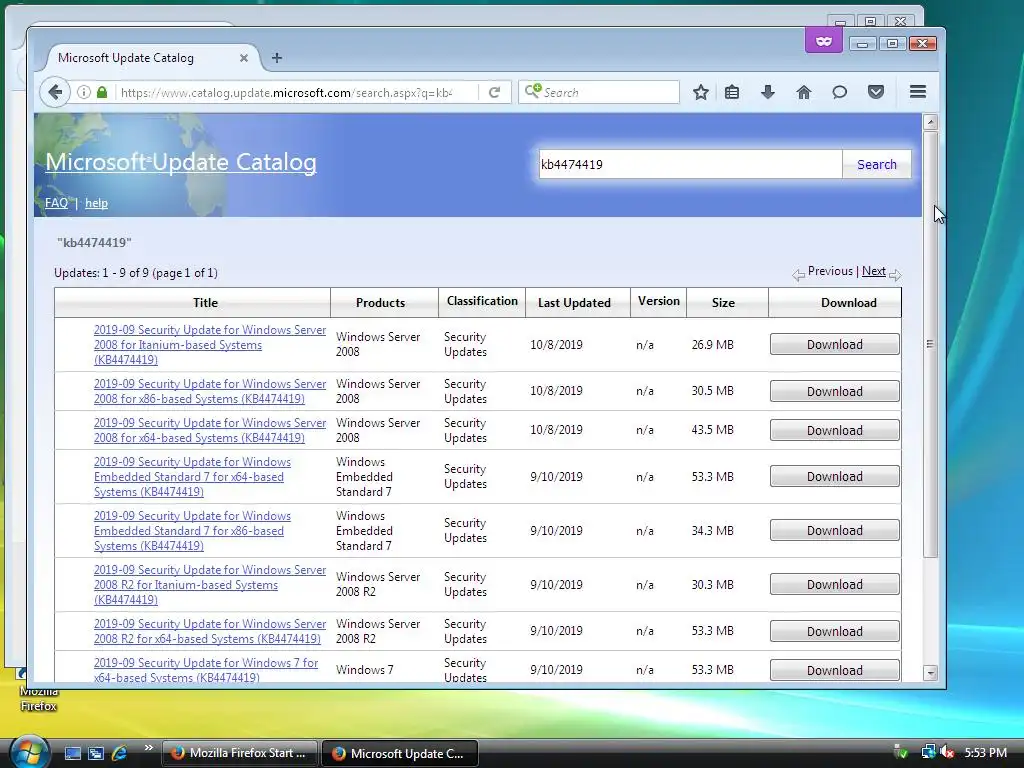This screenshot has width=1024, height=768.
Task: Switch to Mozilla Firefox Start taskbar button
Action: click(239, 753)
